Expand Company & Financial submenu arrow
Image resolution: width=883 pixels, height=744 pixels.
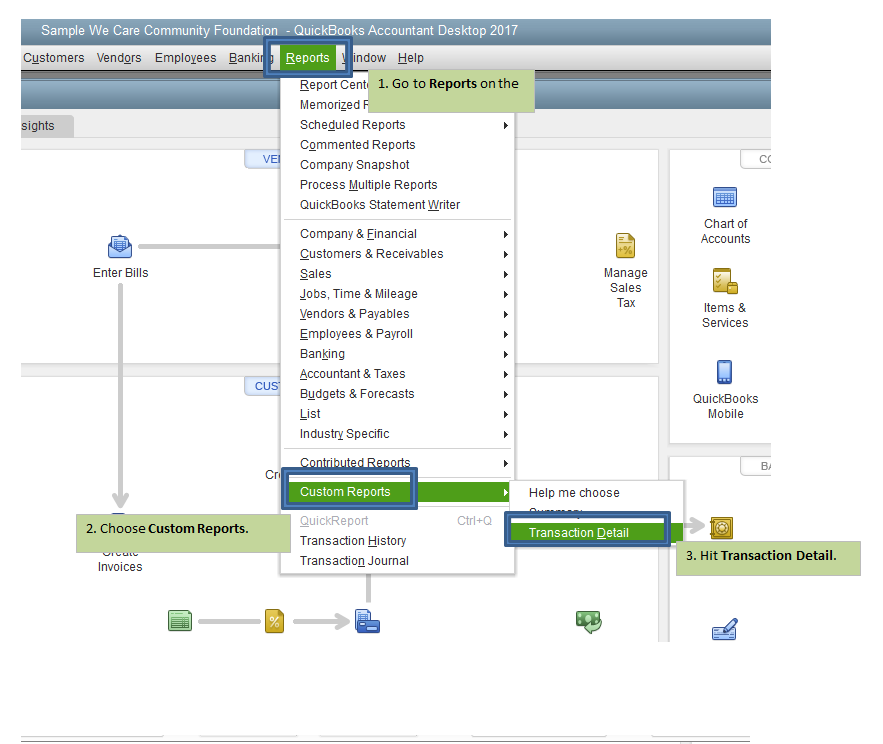tap(506, 234)
